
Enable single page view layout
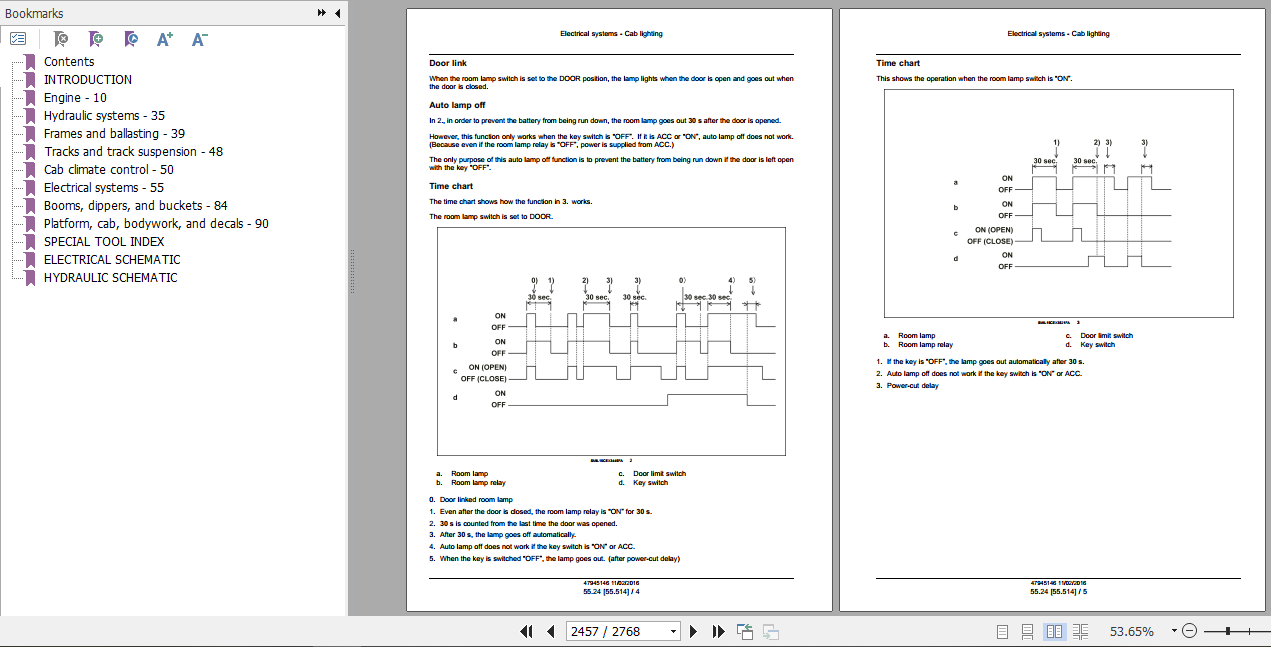tap(1002, 631)
